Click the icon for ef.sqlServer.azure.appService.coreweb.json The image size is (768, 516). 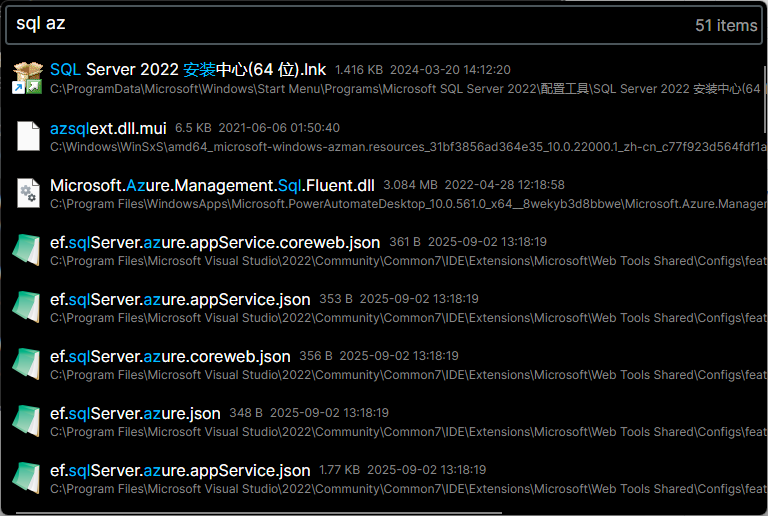(x=27, y=250)
